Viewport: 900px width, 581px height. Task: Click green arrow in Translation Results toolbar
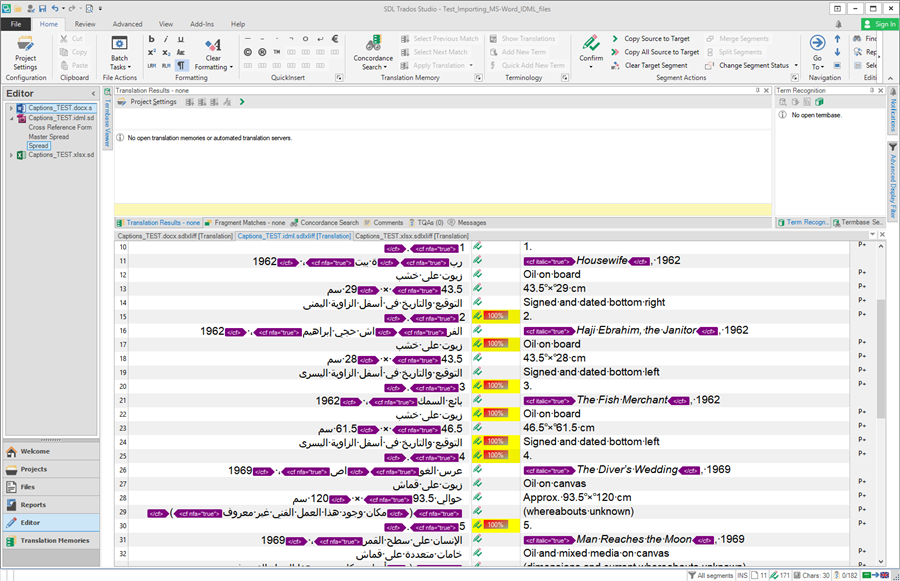click(242, 102)
